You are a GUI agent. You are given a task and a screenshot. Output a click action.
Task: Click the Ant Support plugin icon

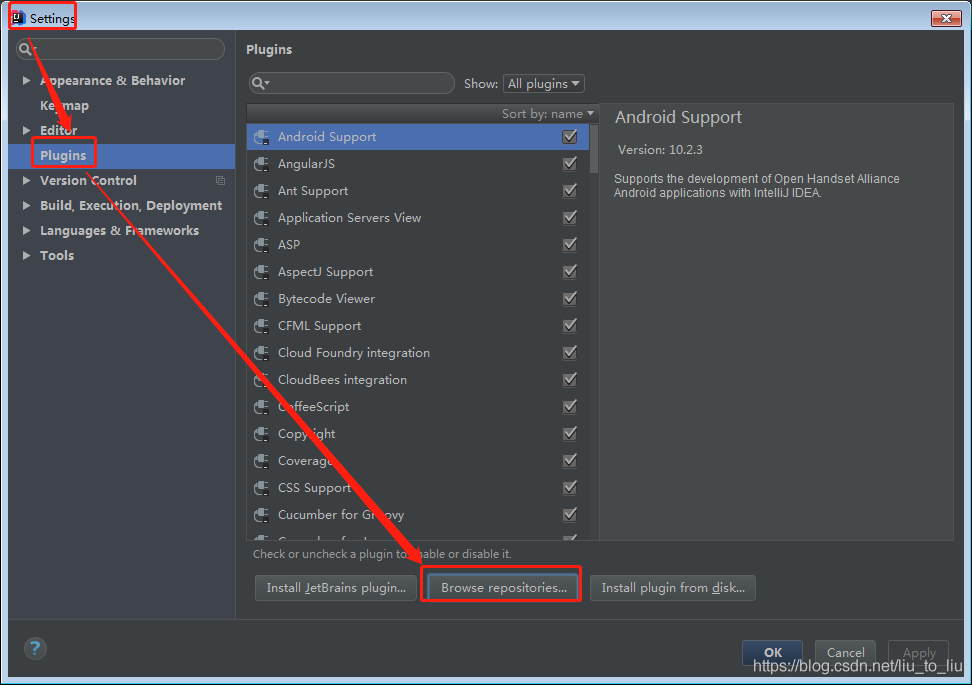pyautogui.click(x=262, y=191)
